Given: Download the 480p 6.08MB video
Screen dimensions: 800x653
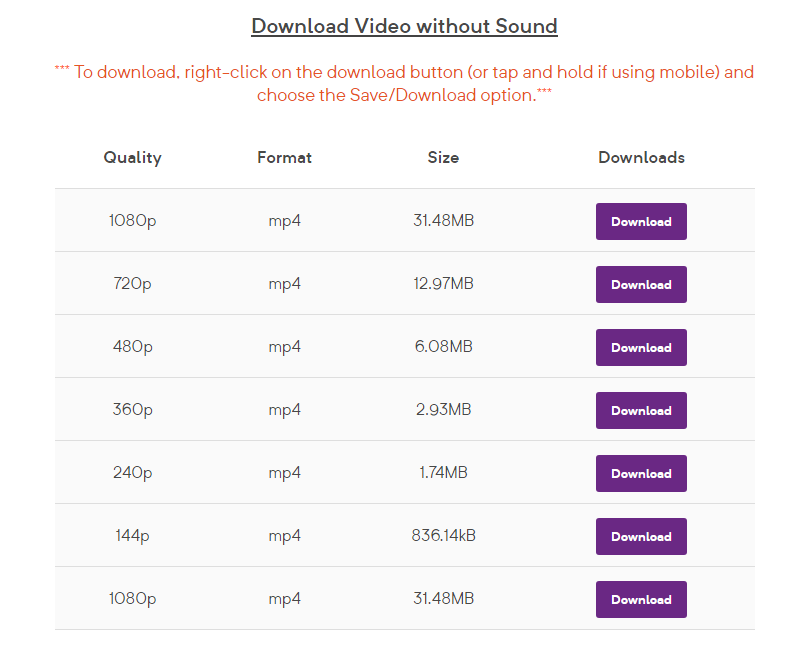Looking at the screenshot, I should click(641, 347).
